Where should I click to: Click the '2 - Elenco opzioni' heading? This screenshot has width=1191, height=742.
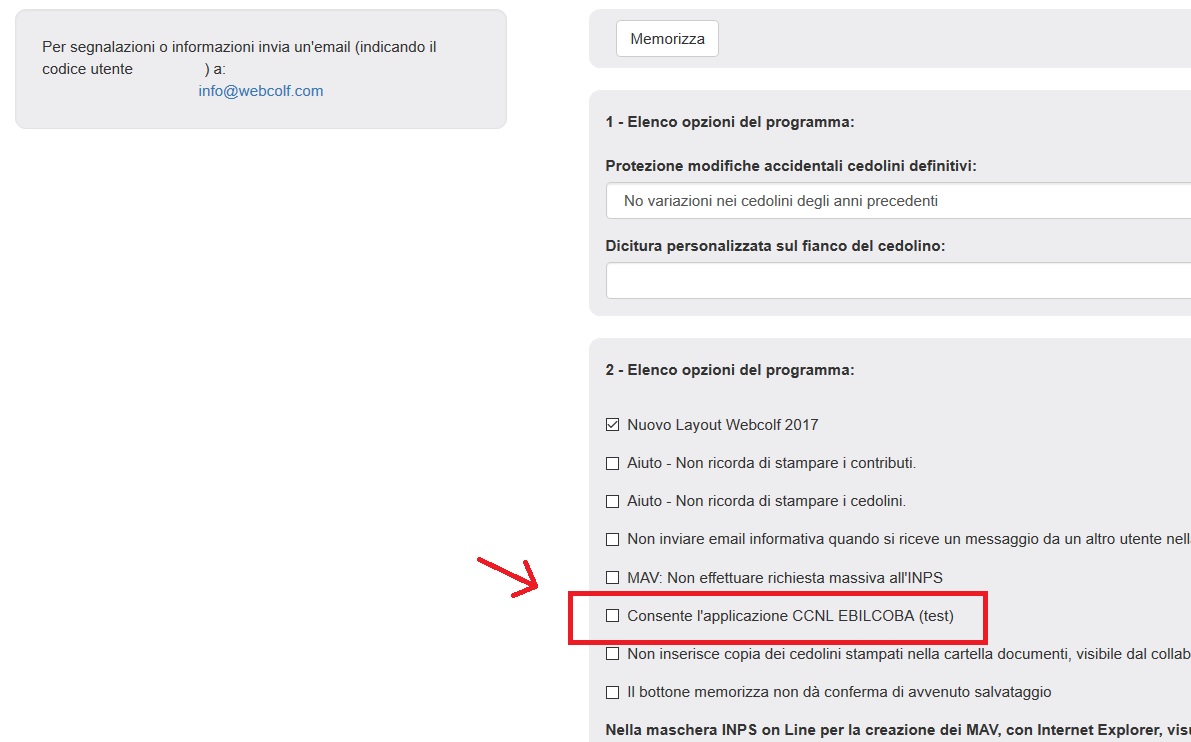pos(730,370)
